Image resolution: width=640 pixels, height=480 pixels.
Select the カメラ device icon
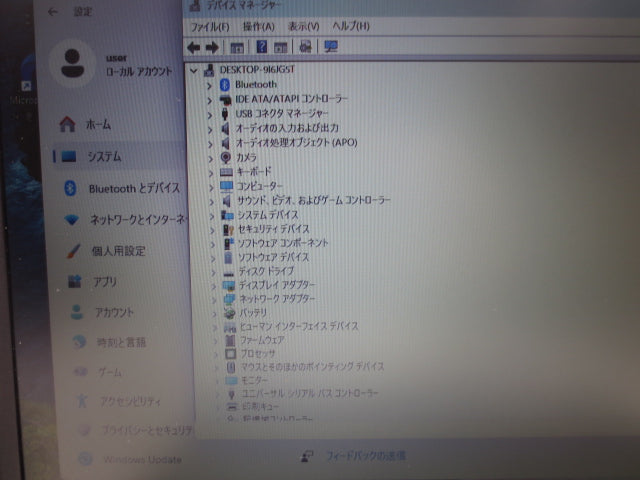[226, 157]
